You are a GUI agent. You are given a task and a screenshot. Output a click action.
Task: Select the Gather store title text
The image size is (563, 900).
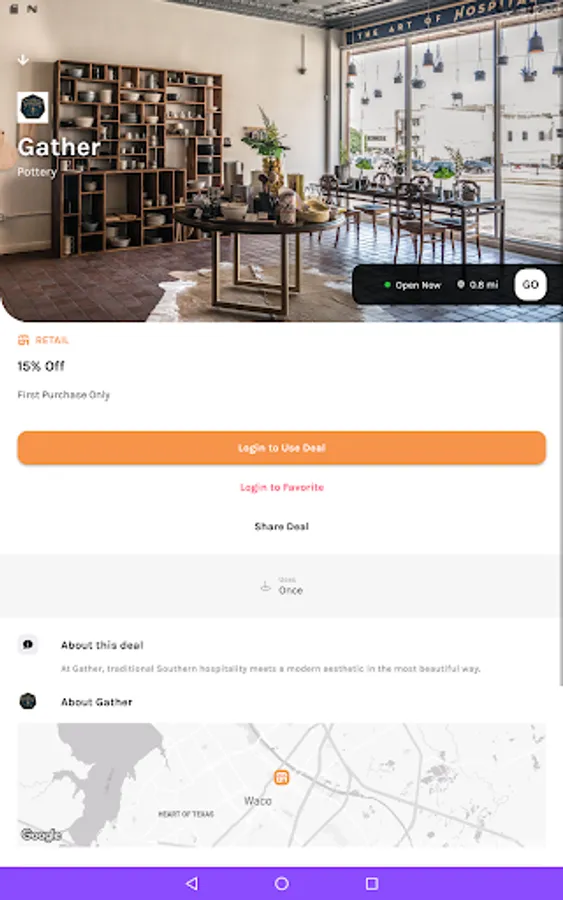(59, 148)
